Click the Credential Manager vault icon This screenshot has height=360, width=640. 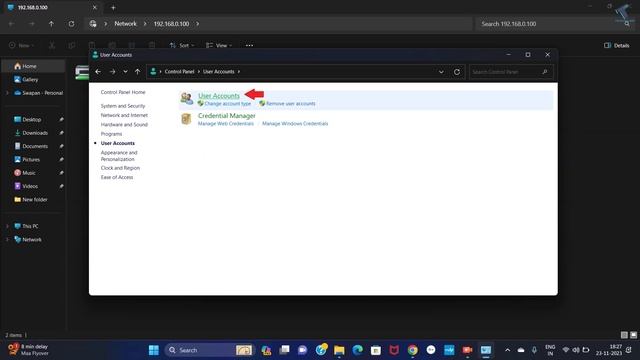pos(186,119)
